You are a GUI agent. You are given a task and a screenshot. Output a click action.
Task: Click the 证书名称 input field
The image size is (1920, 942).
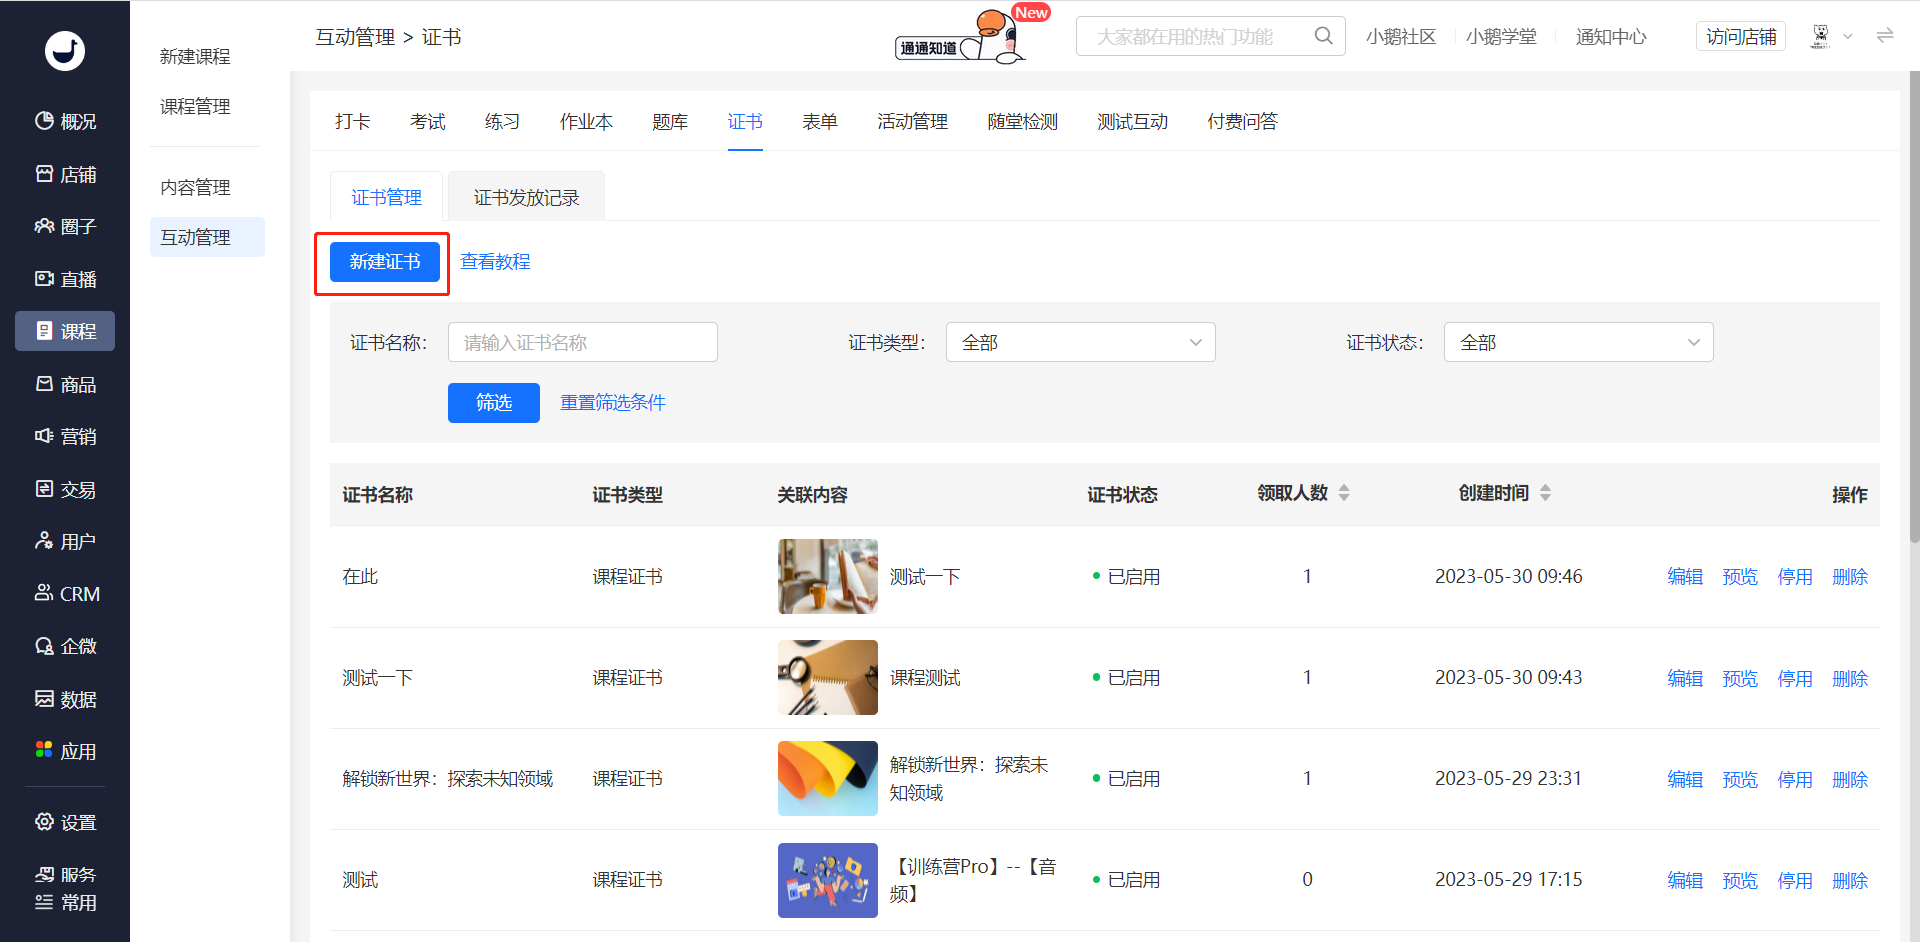tap(582, 342)
